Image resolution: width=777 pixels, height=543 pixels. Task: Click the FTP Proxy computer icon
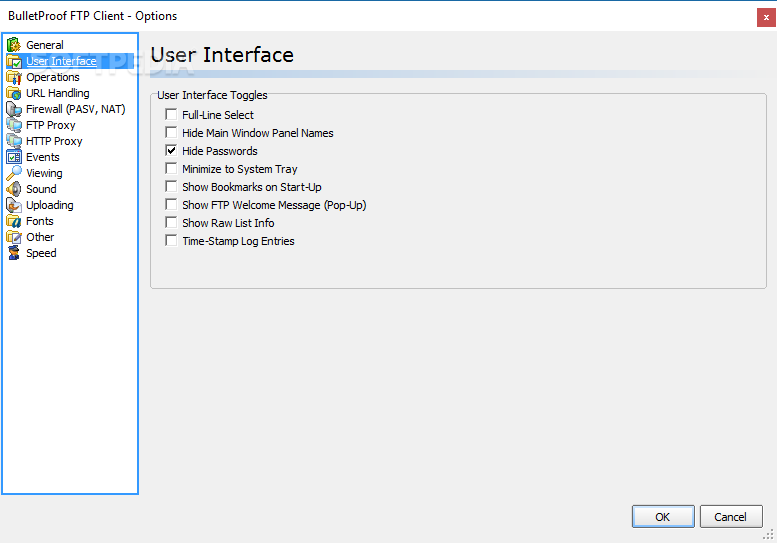tap(14, 125)
